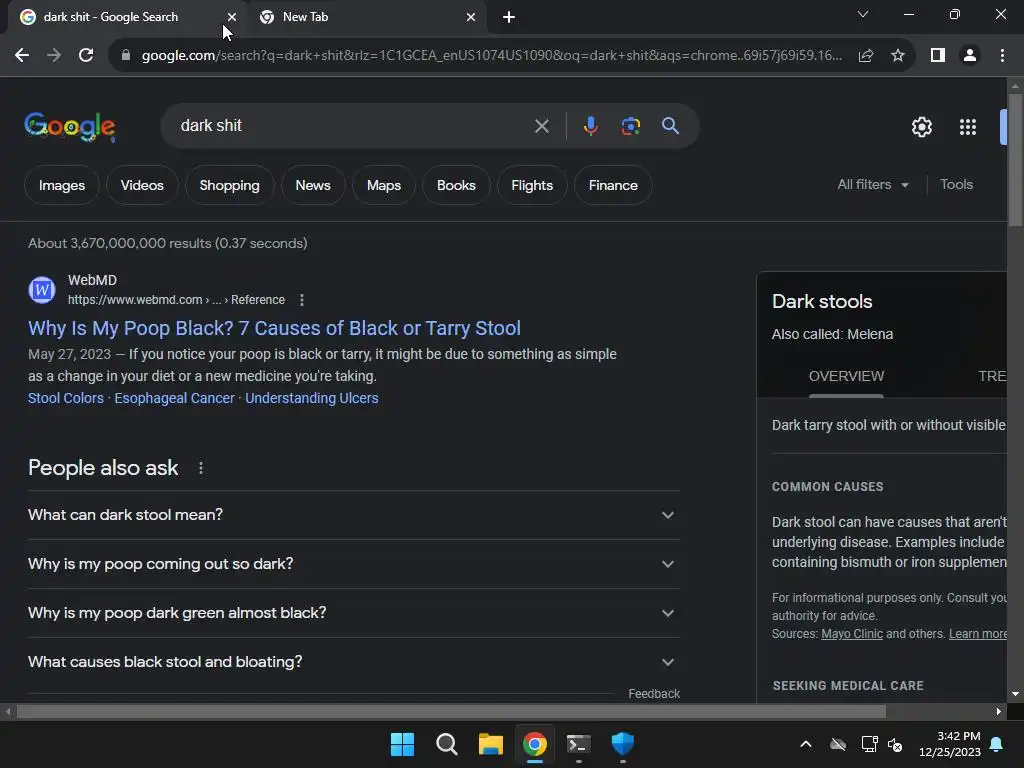Open File Explorer from taskbar
1024x768 pixels.
pos(490,744)
